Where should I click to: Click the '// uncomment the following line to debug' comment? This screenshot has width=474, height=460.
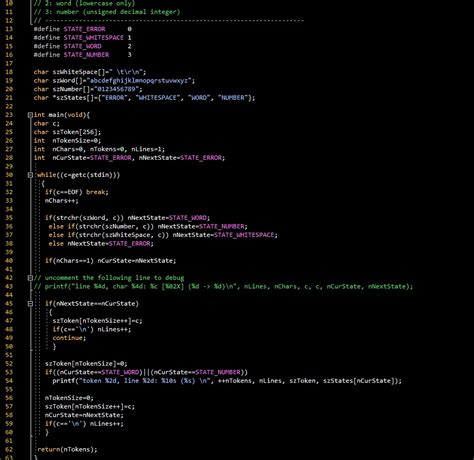pos(109,278)
